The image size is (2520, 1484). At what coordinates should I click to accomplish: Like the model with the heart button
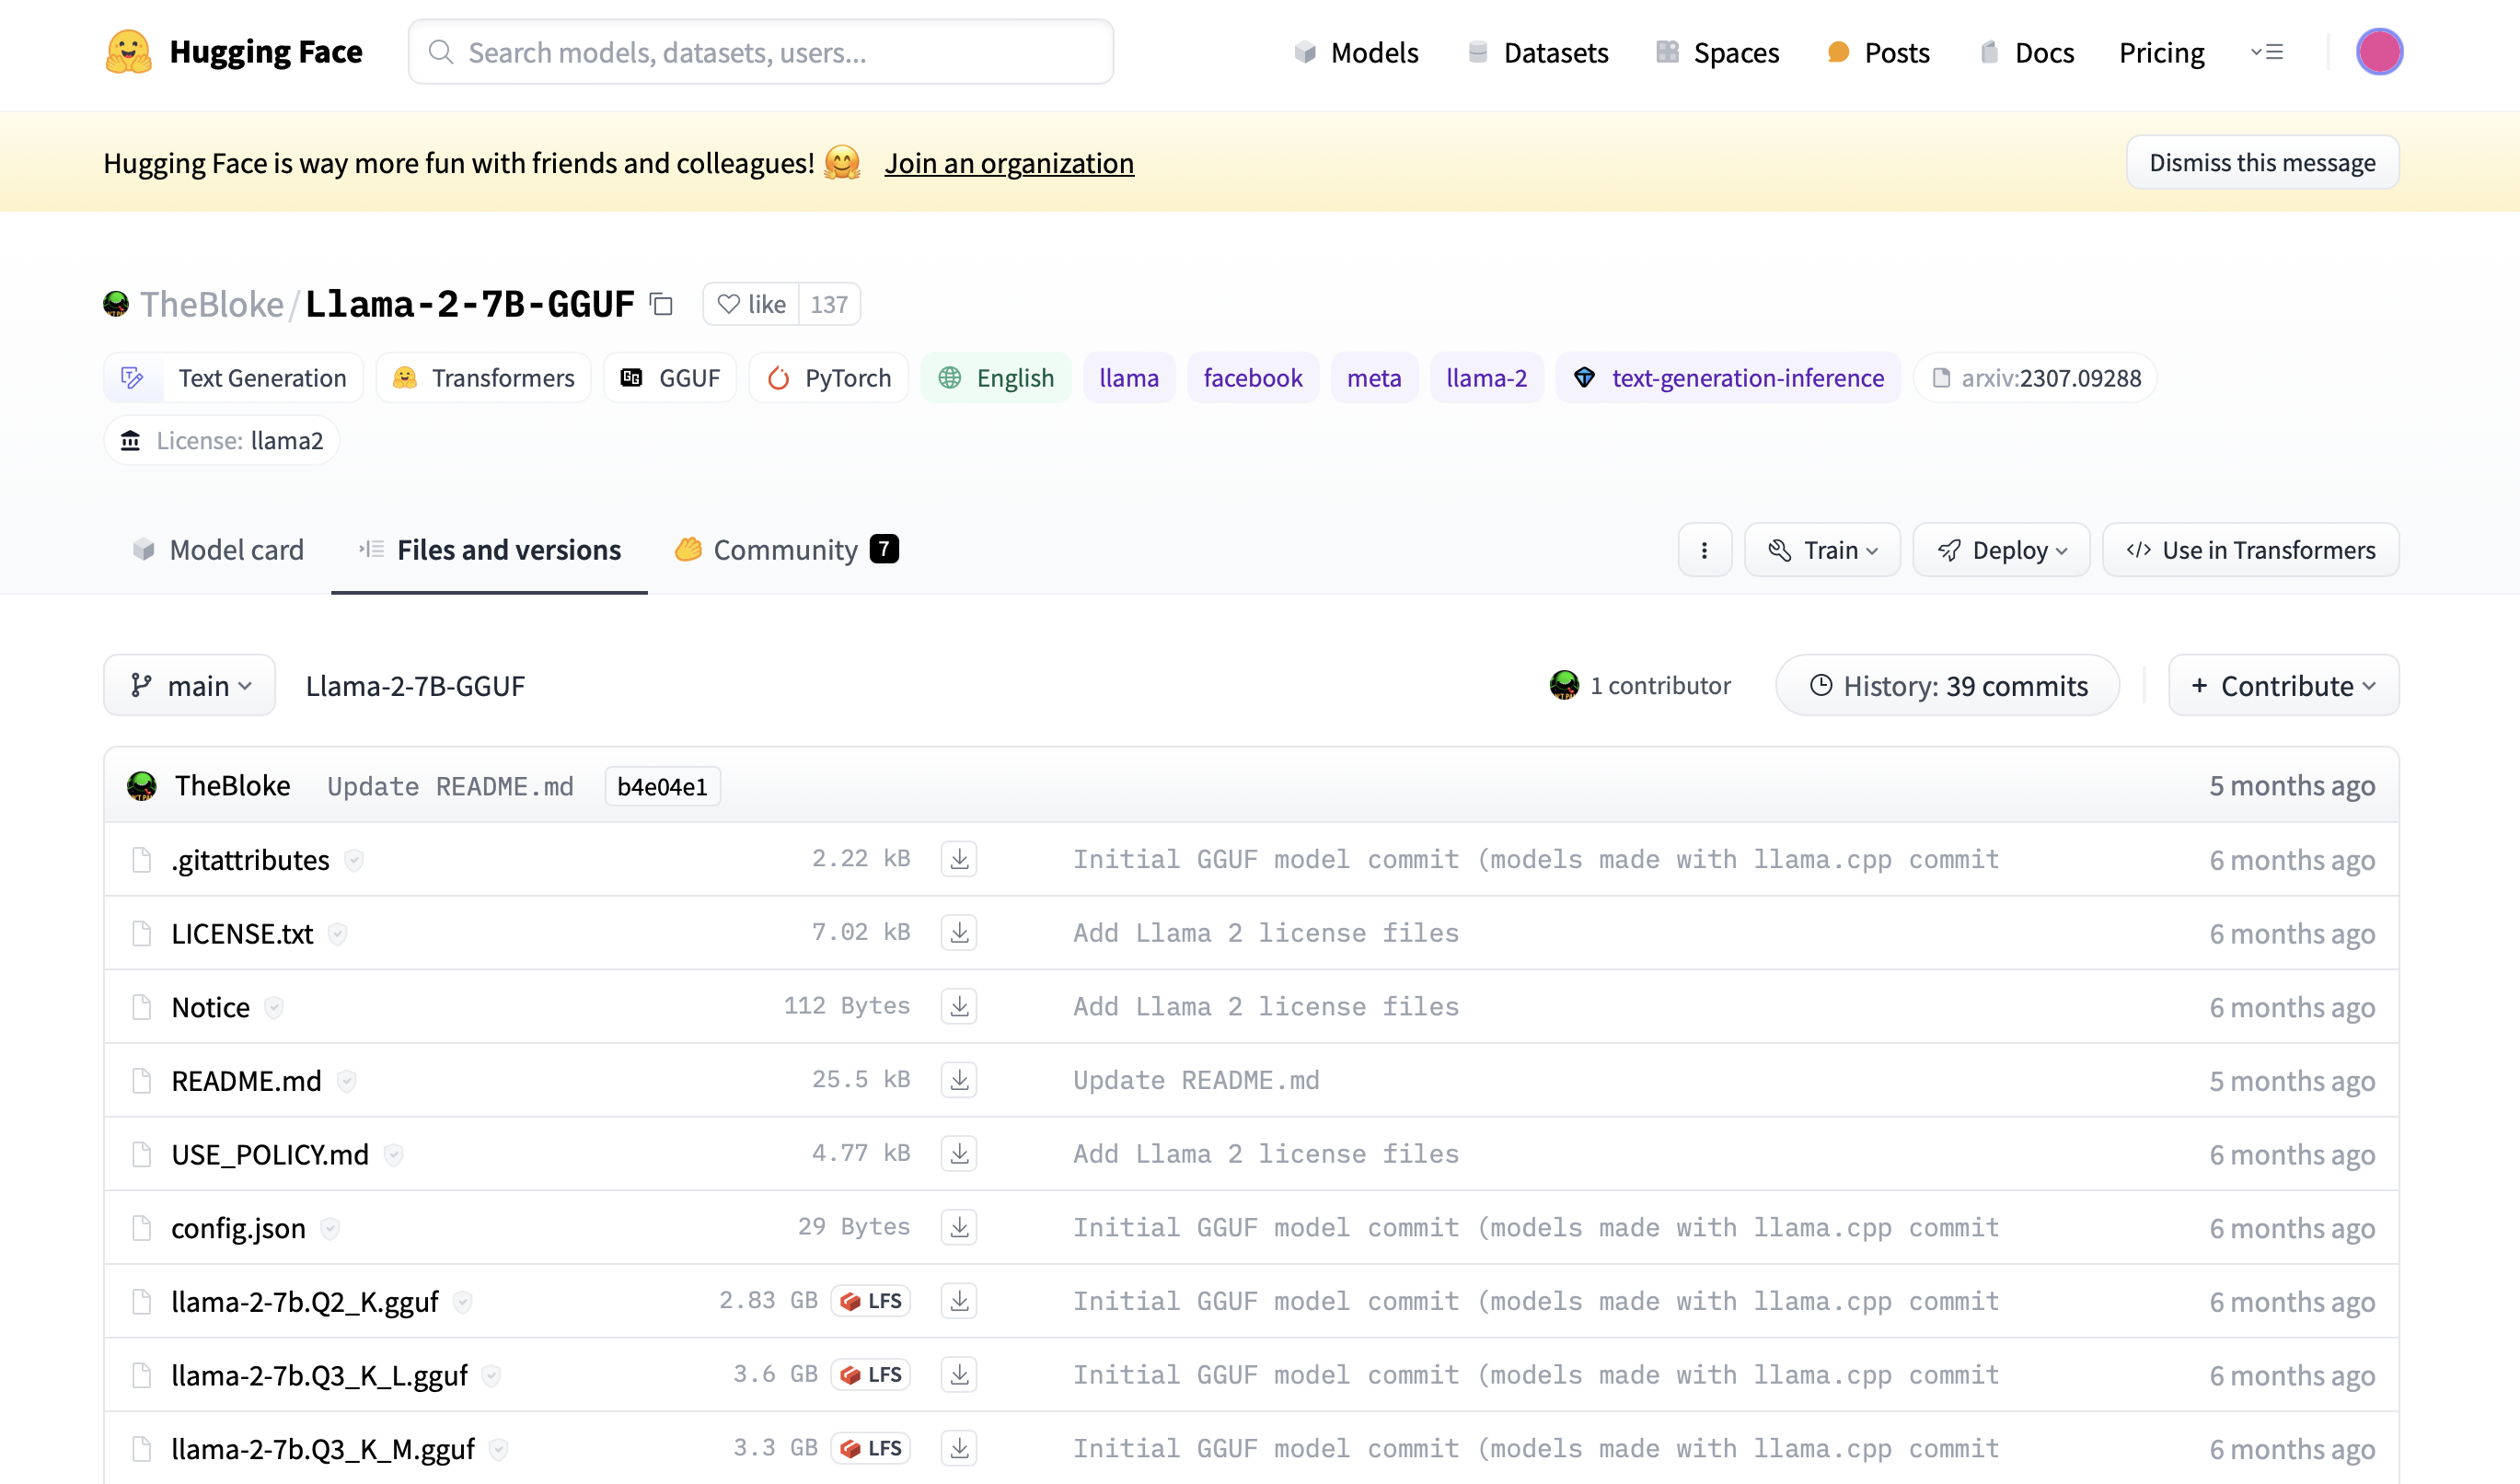coord(751,304)
